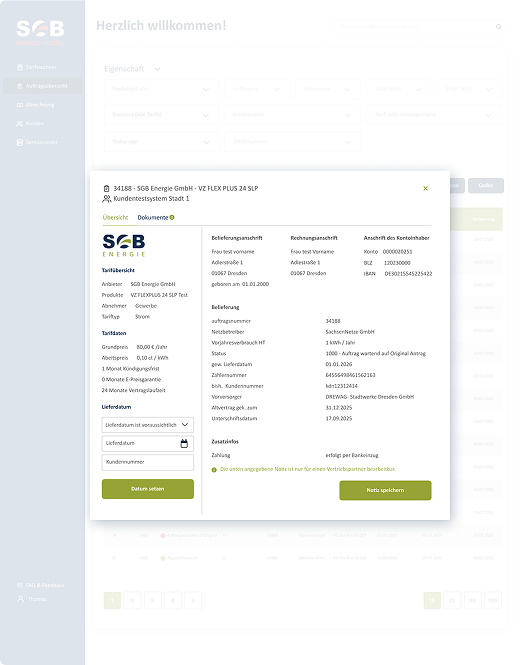Switch to the Dokumente tab
Viewport: 520px width, 665px height.
point(153,218)
